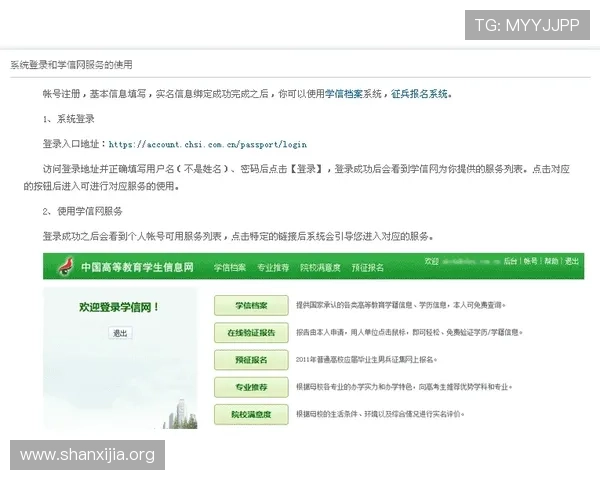Open the 学信档案 link in the paragraph
This screenshot has width=600, height=480.
point(343,94)
